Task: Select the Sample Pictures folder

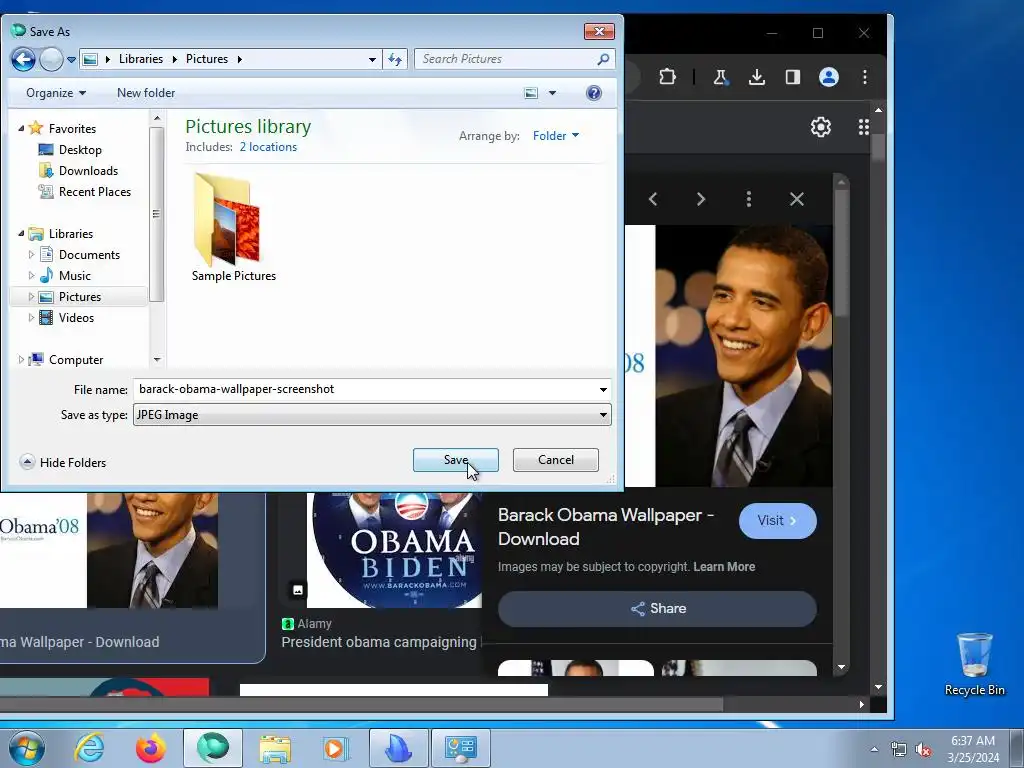Action: (x=234, y=229)
